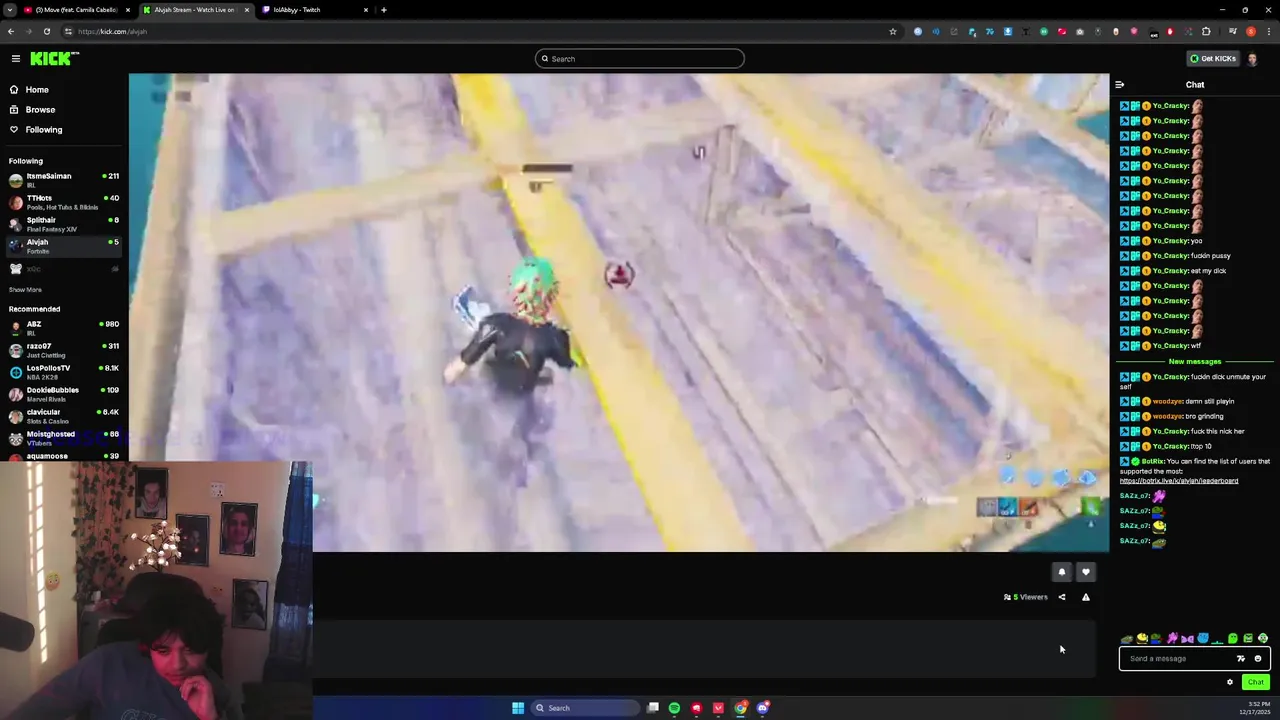Open the Chrome profile avatar
Screen dimensions: 1280x720
(x=1251, y=31)
